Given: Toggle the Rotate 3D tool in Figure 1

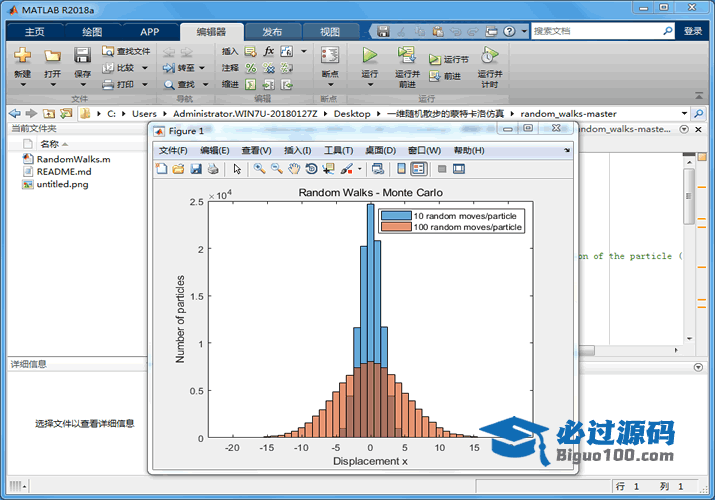Looking at the screenshot, I should coord(311,169).
